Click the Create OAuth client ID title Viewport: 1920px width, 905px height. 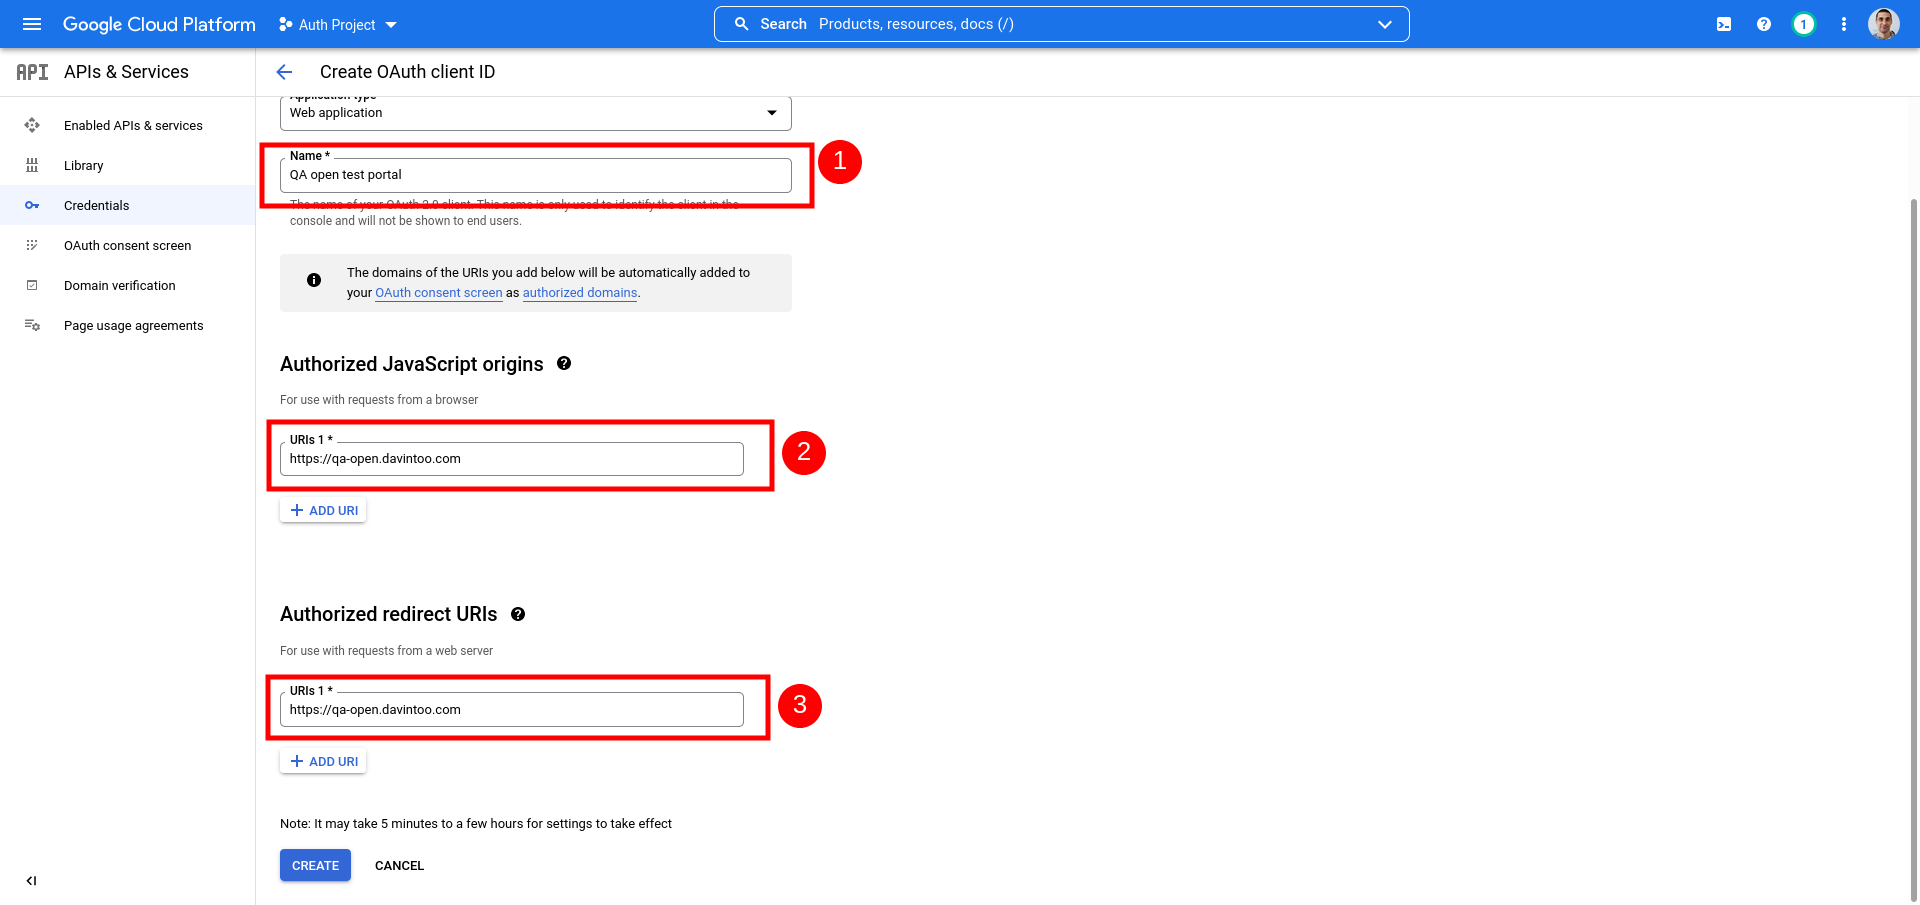[407, 72]
